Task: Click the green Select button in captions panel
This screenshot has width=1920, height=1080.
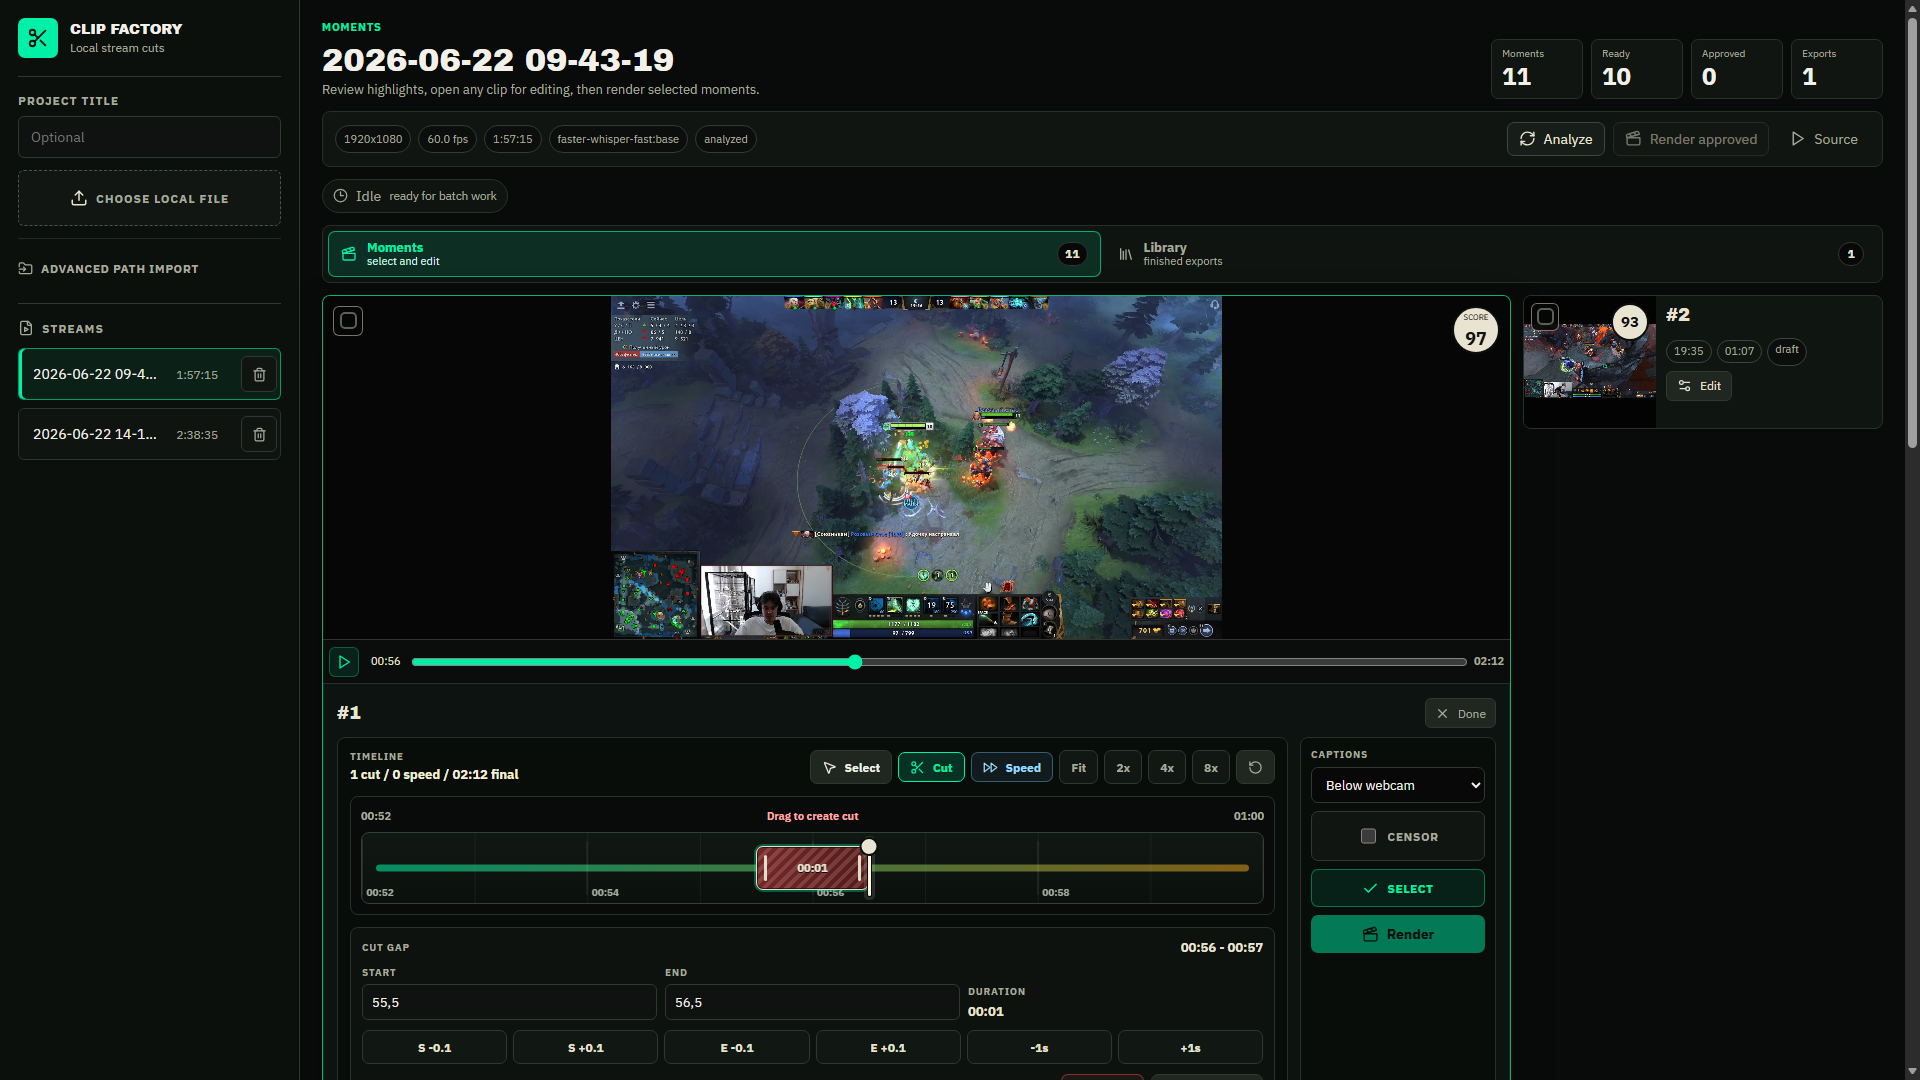Action: pyautogui.click(x=1398, y=889)
